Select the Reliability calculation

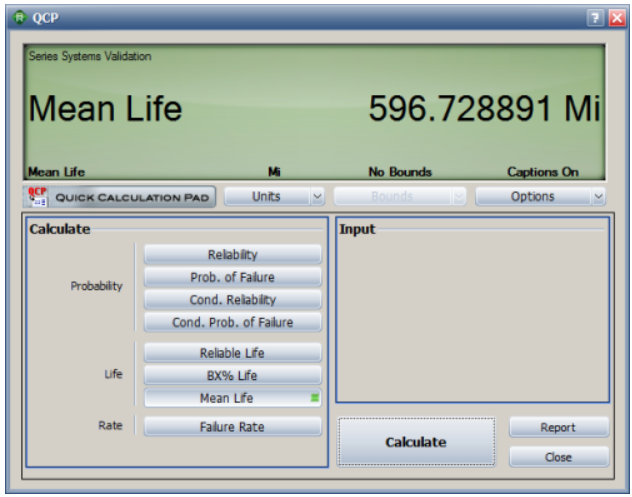click(x=233, y=254)
